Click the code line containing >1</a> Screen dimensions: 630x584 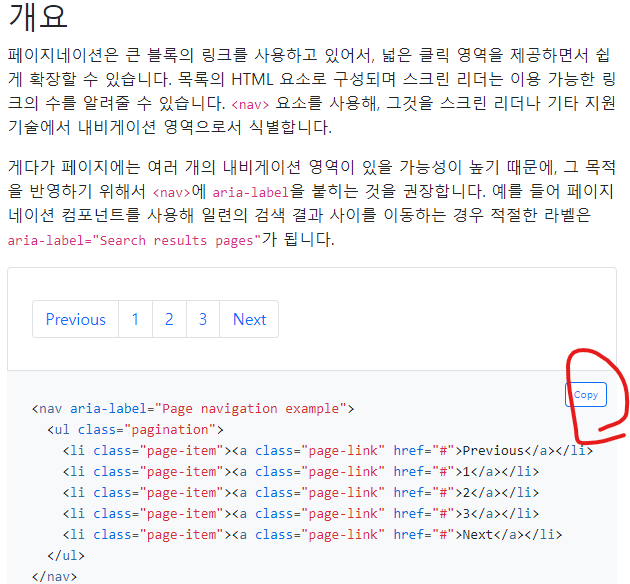[x=301, y=472]
